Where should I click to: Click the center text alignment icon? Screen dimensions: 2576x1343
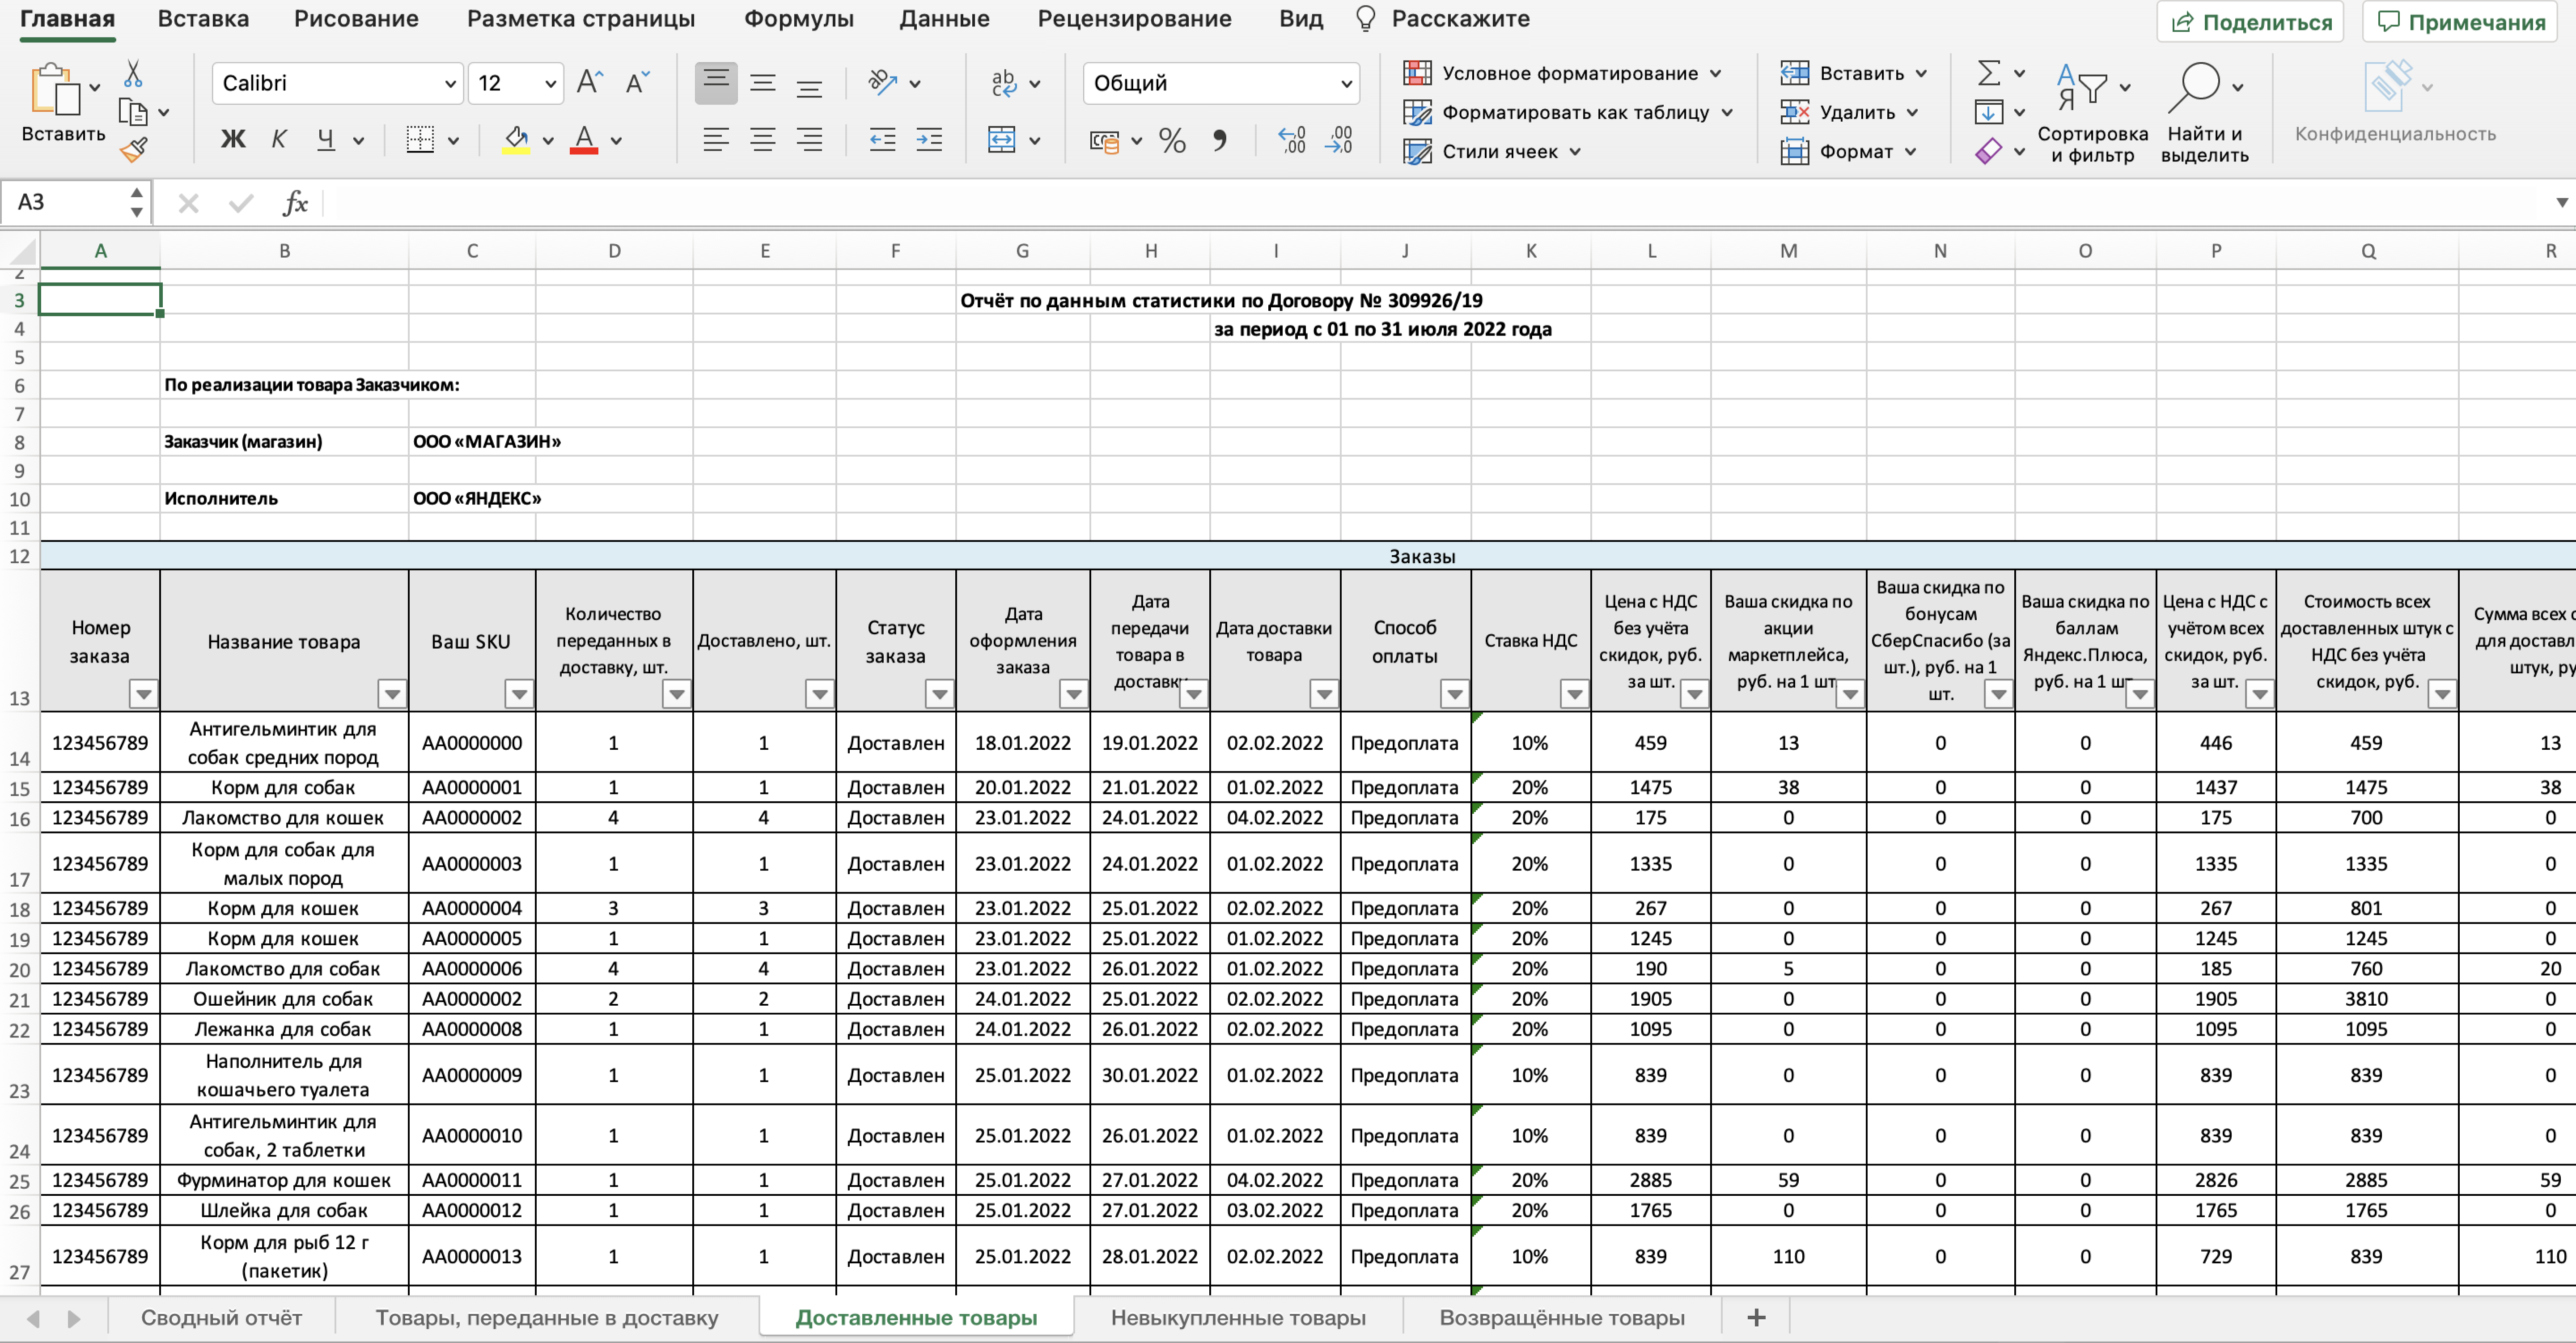coord(762,140)
